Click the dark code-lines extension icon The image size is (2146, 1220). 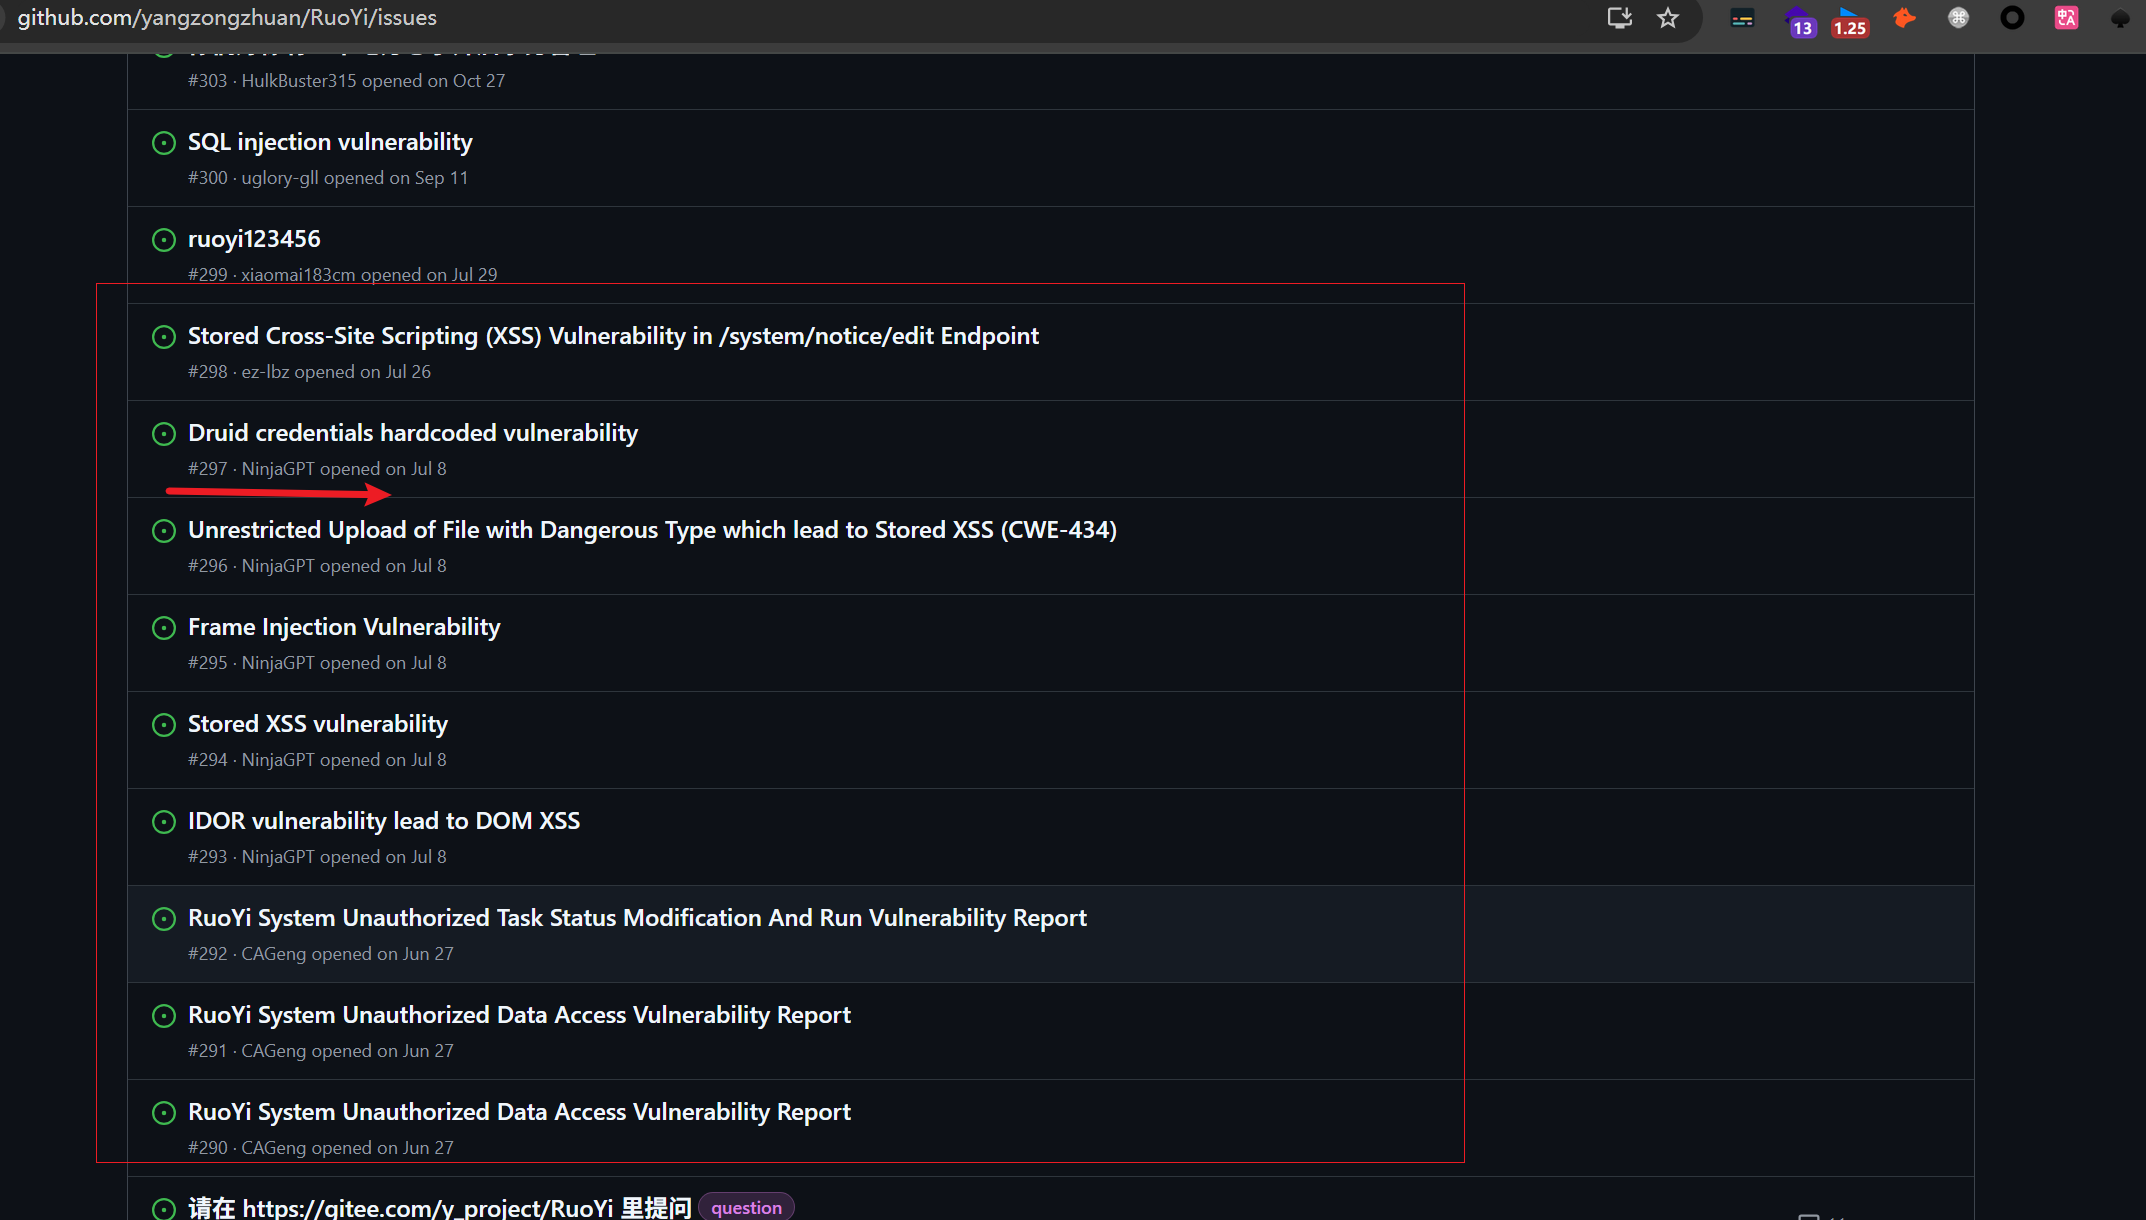(1742, 18)
